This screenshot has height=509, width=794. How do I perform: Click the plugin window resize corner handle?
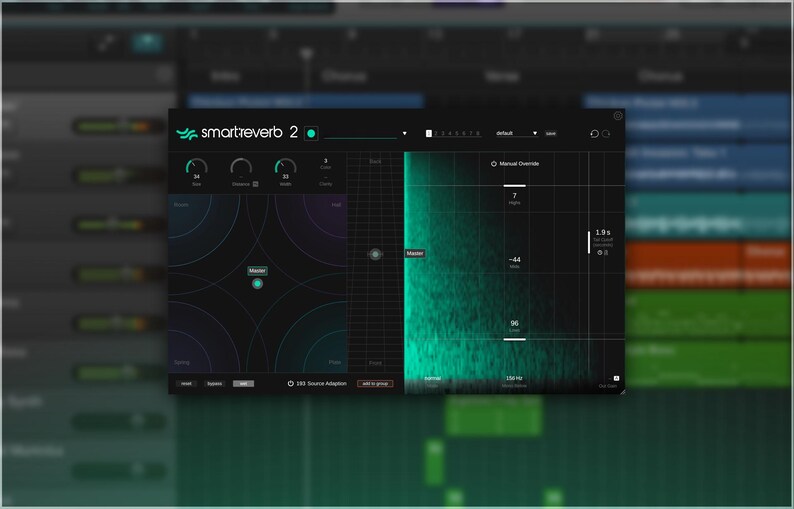point(622,391)
